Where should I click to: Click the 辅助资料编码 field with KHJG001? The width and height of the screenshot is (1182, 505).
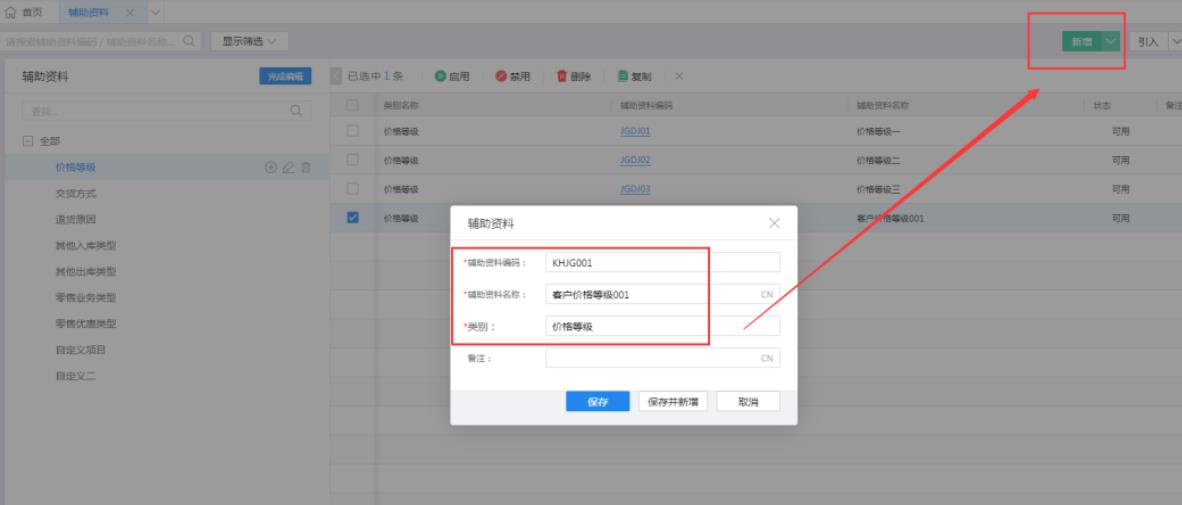pos(663,262)
